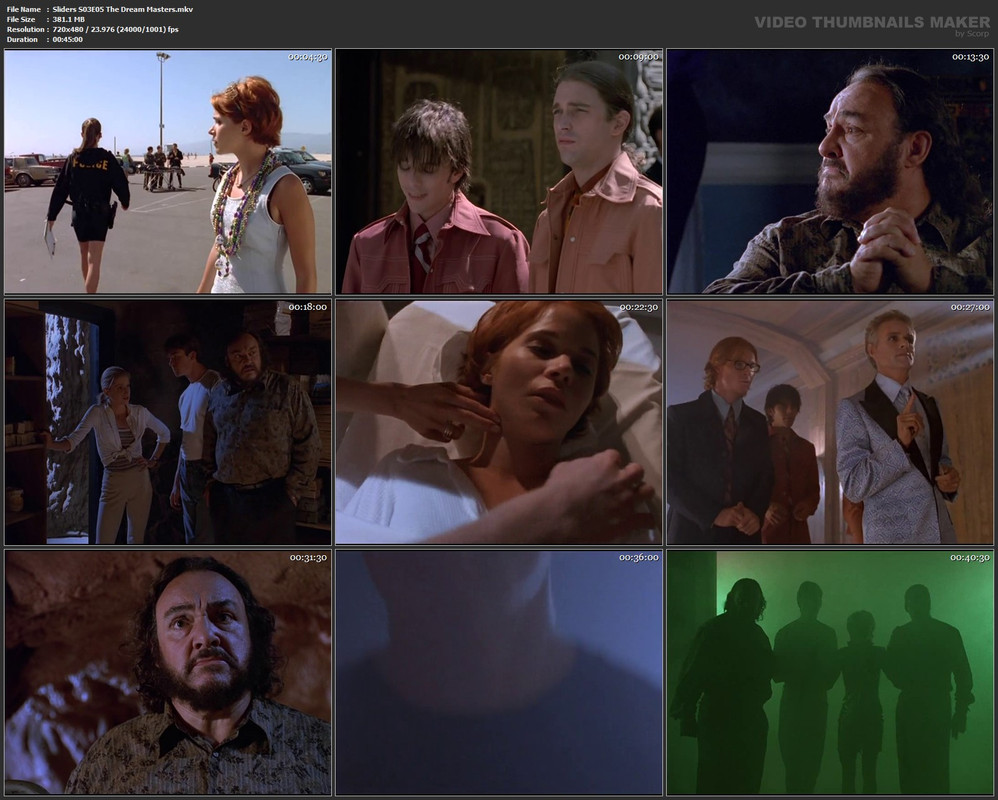Click the 'Resolution' label
This screenshot has height=800, width=998.
[x=25, y=29]
